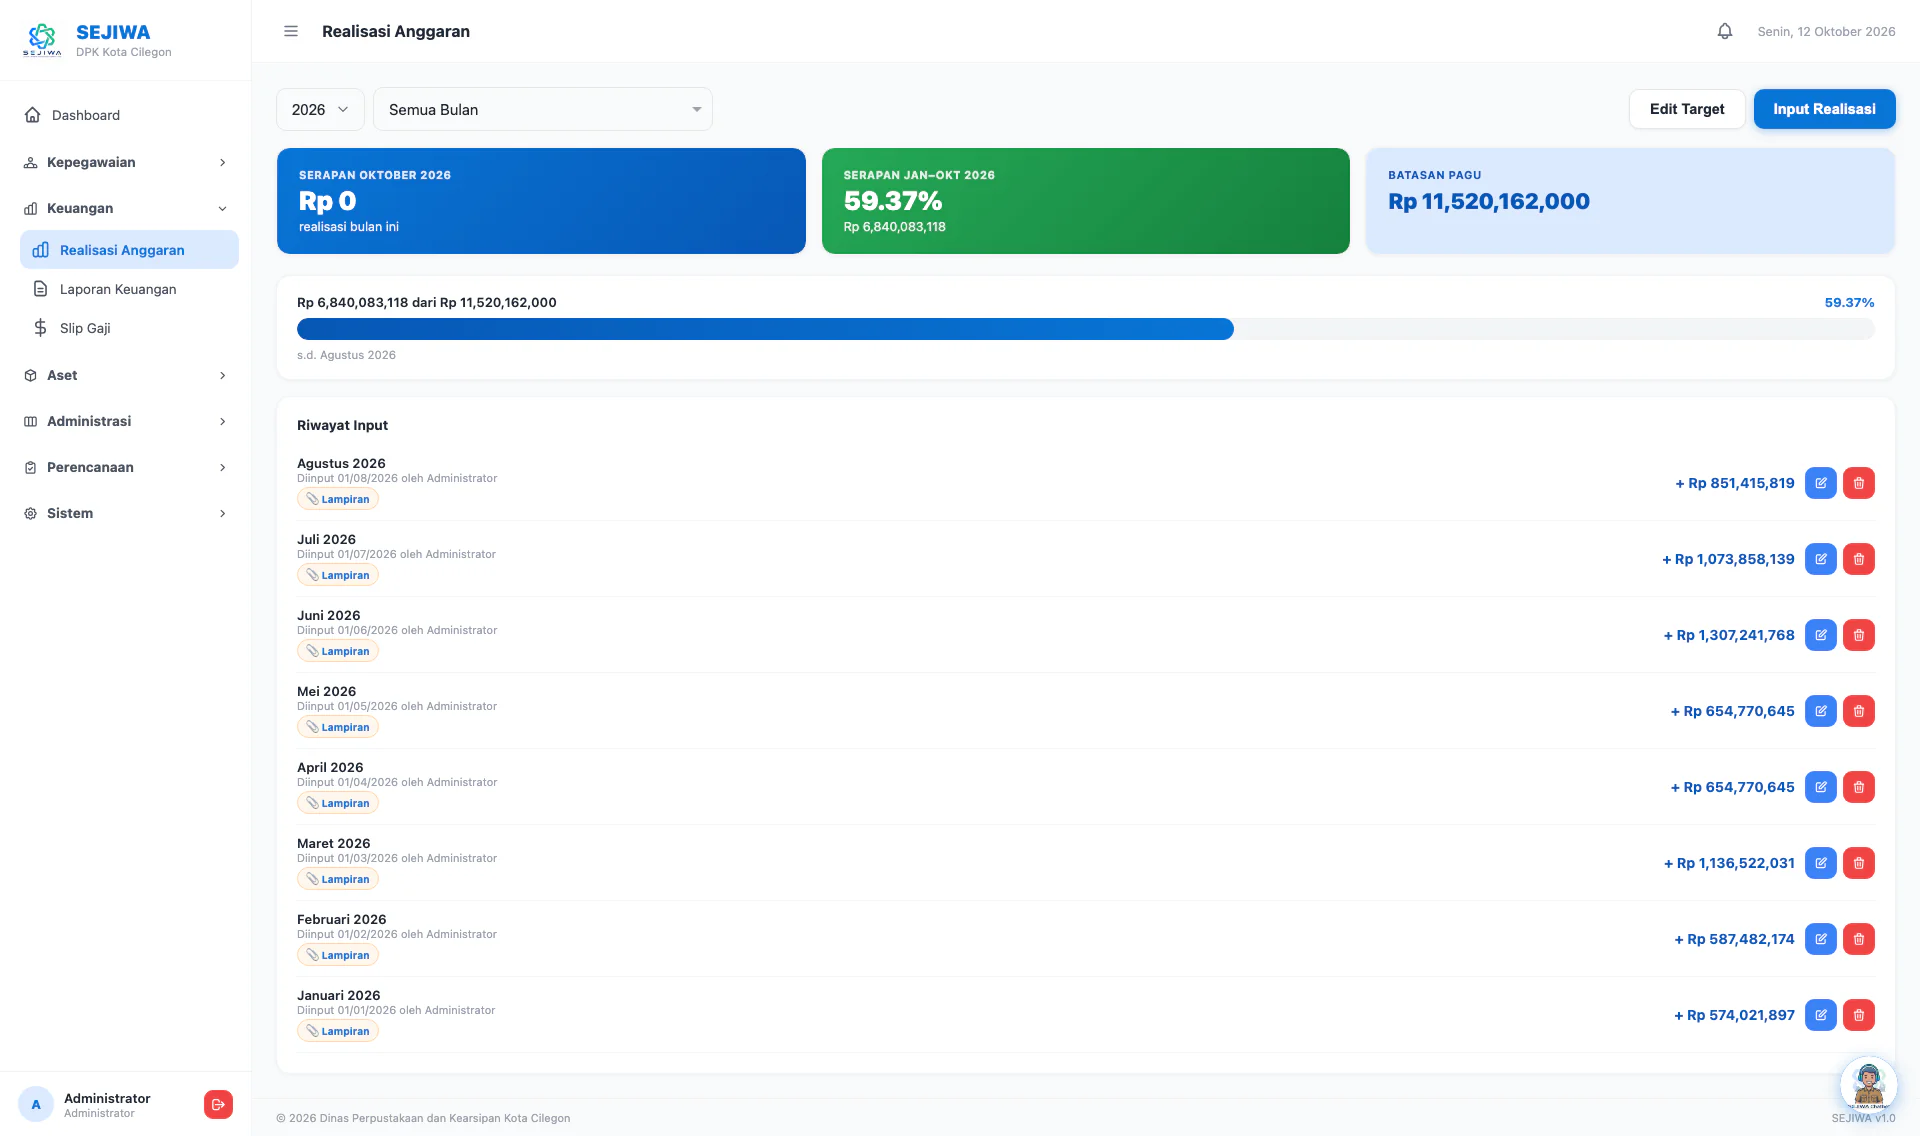The height and width of the screenshot is (1136, 1920).
Task: Click the red logout icon
Action: click(218, 1104)
